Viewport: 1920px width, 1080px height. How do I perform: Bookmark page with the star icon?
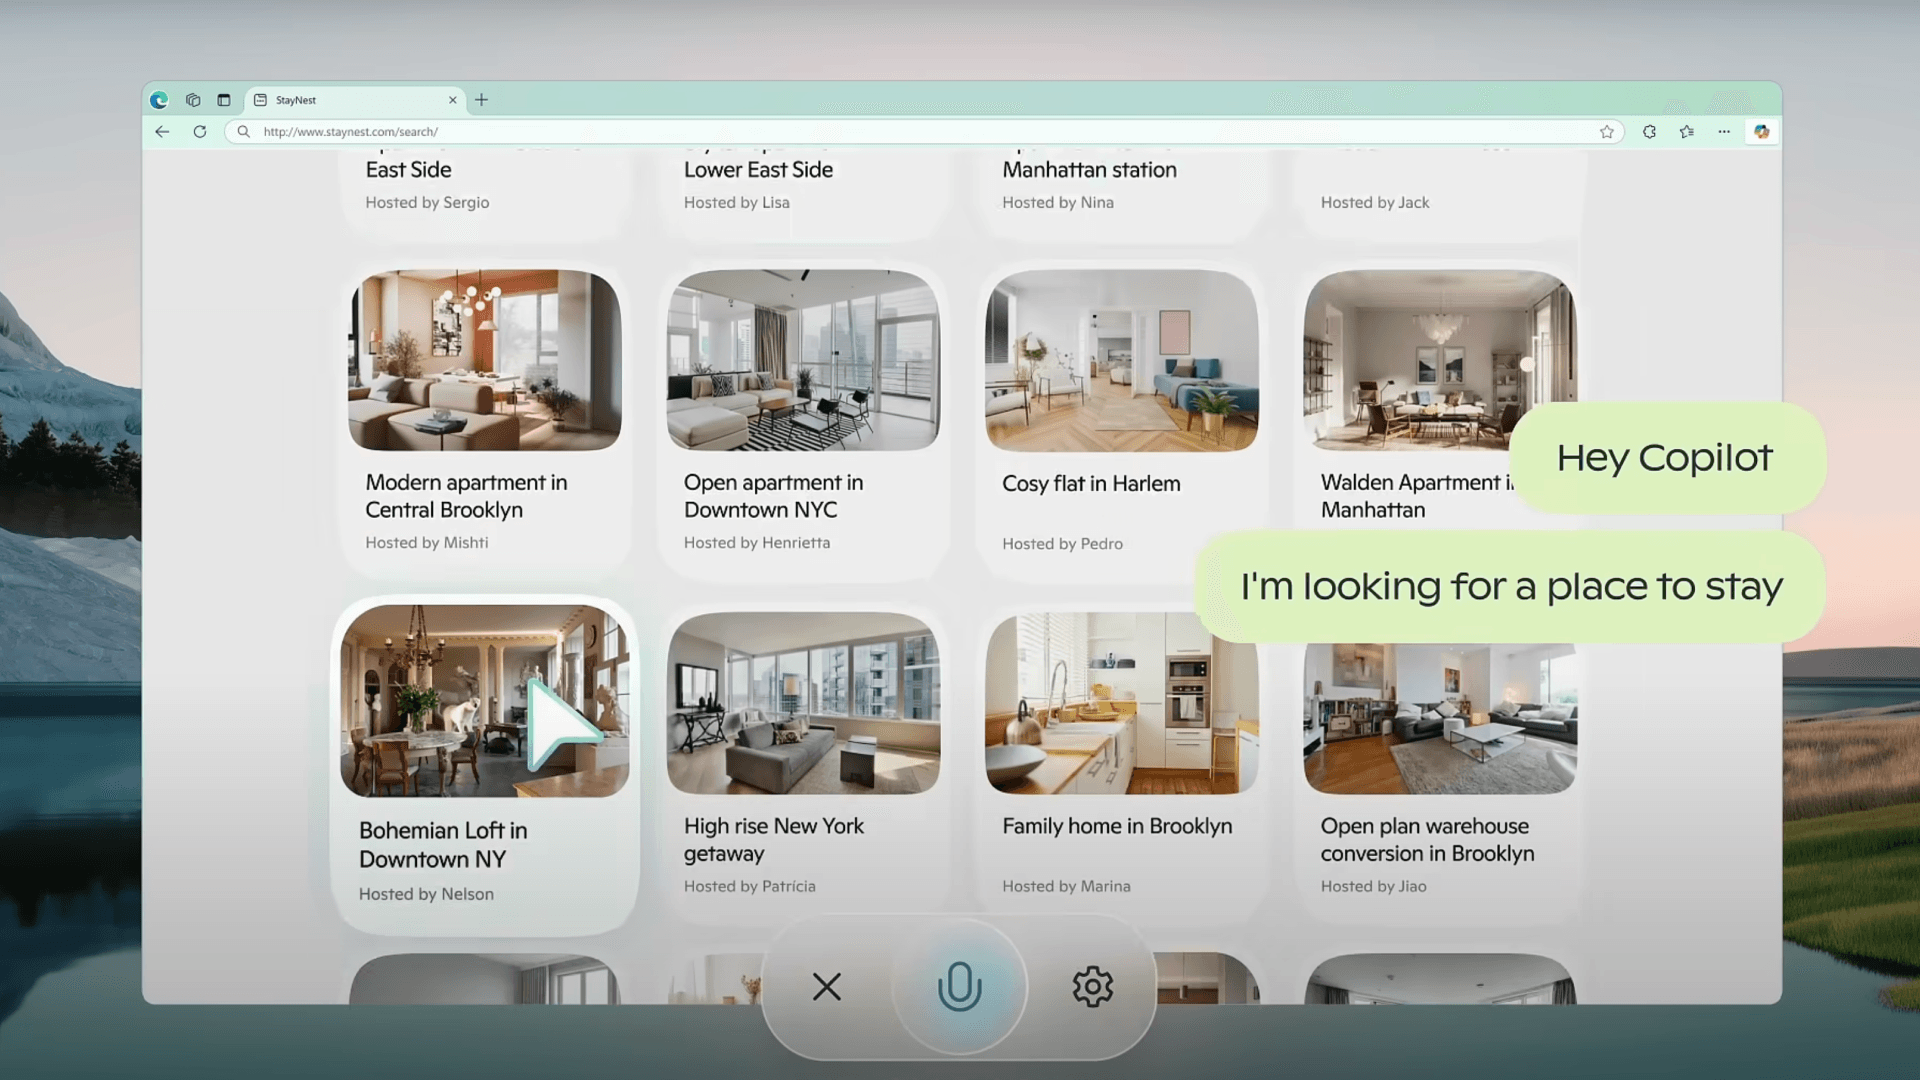click(1607, 131)
